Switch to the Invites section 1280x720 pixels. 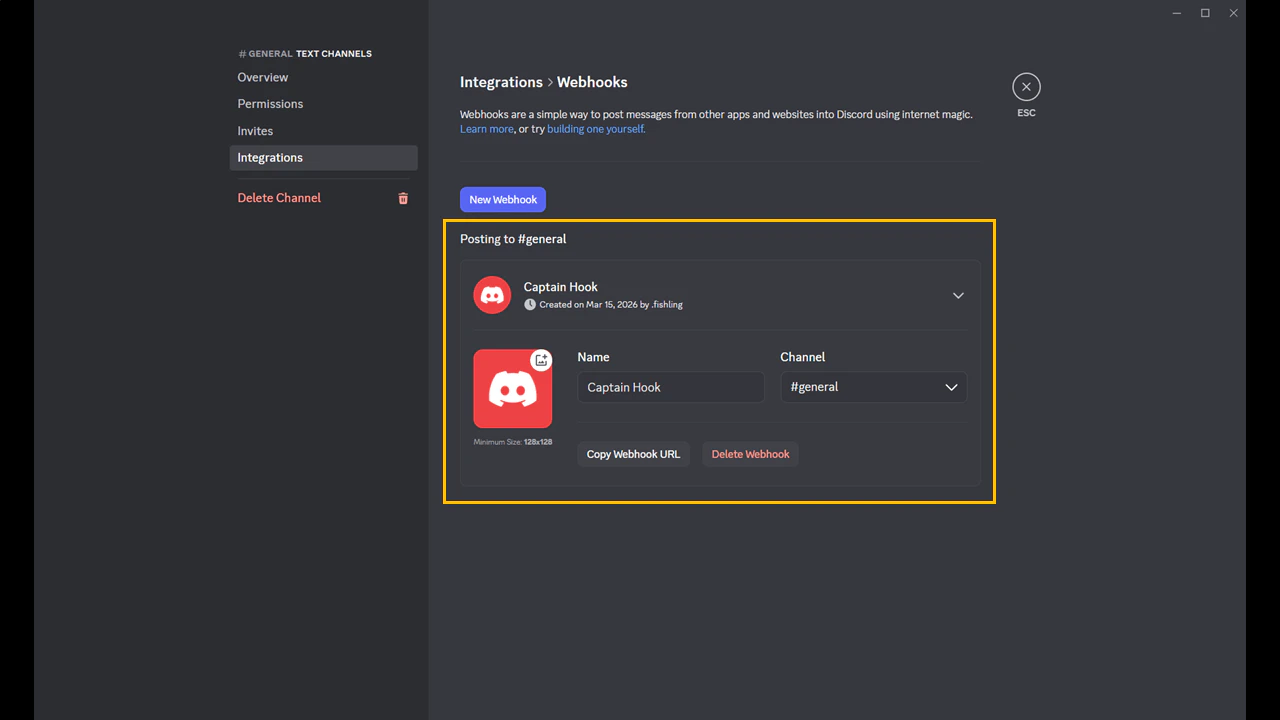(255, 130)
